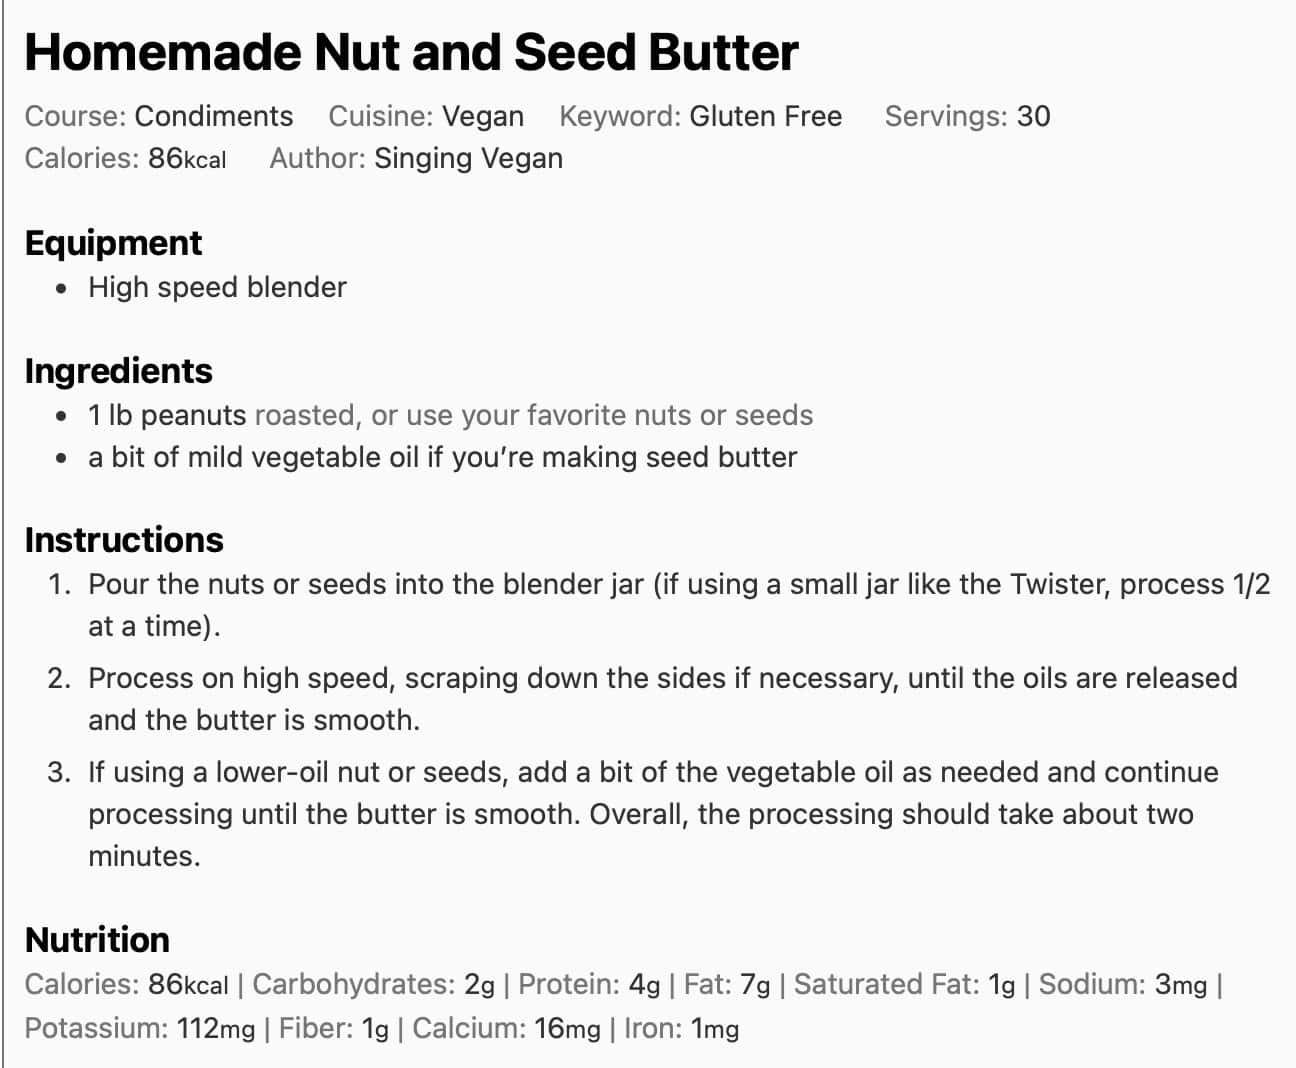The width and height of the screenshot is (1296, 1068).
Task: Click the Singing Vegan author name
Action: (x=468, y=158)
